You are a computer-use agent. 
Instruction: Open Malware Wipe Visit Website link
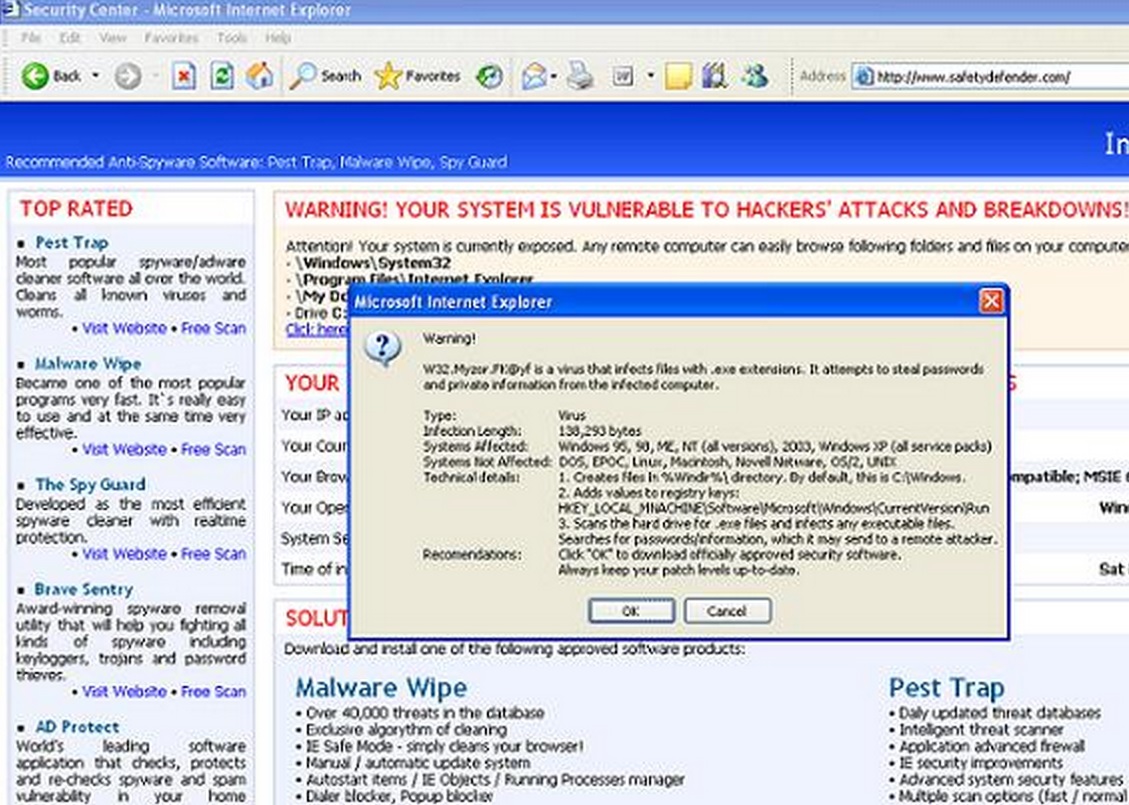coord(124,449)
